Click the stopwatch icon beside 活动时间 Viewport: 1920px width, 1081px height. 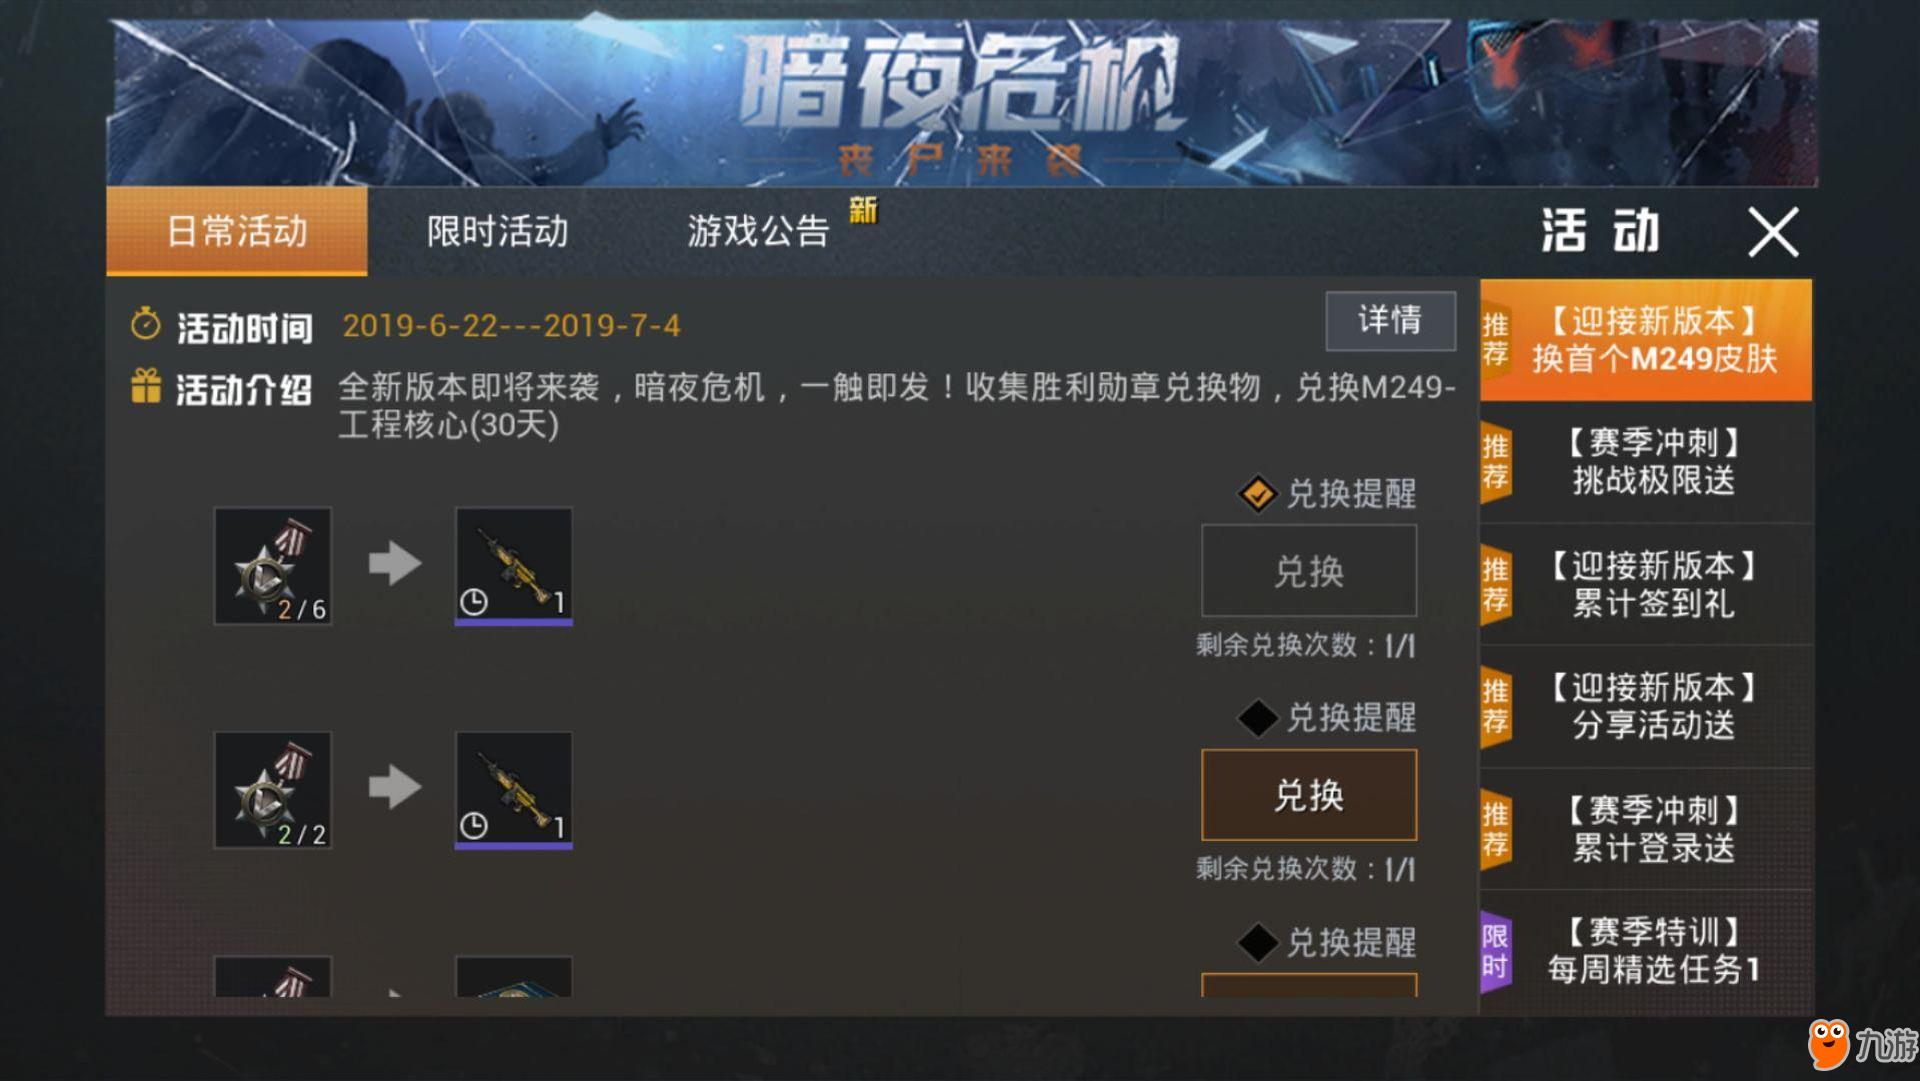[x=146, y=324]
